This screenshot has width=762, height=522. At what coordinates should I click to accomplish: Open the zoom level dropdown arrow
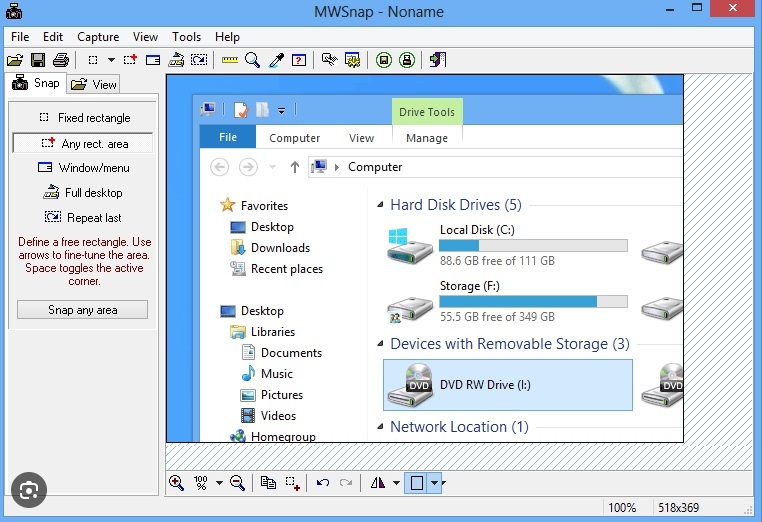pos(219,483)
